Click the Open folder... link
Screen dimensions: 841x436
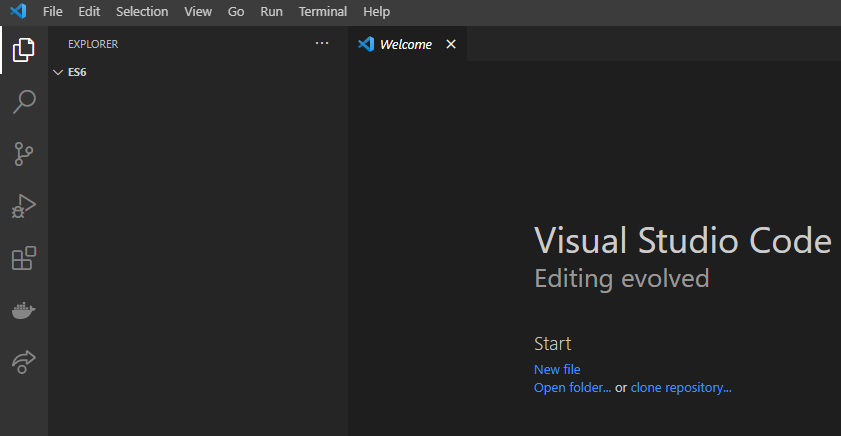coord(572,388)
